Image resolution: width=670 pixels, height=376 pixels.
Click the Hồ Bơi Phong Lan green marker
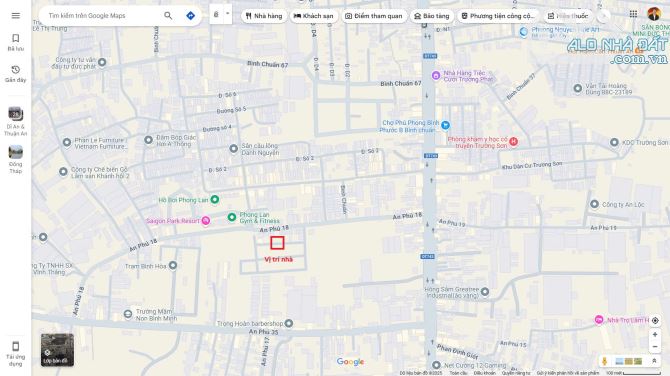(215, 199)
